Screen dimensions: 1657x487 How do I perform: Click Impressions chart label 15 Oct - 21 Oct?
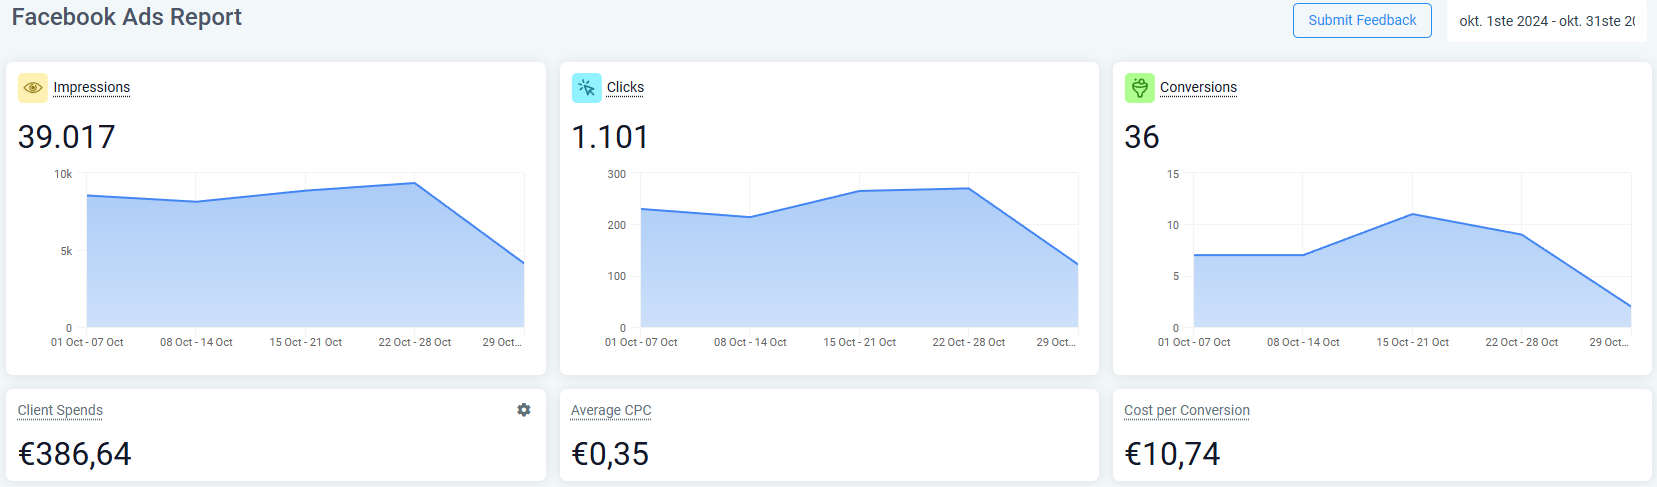[305, 342]
